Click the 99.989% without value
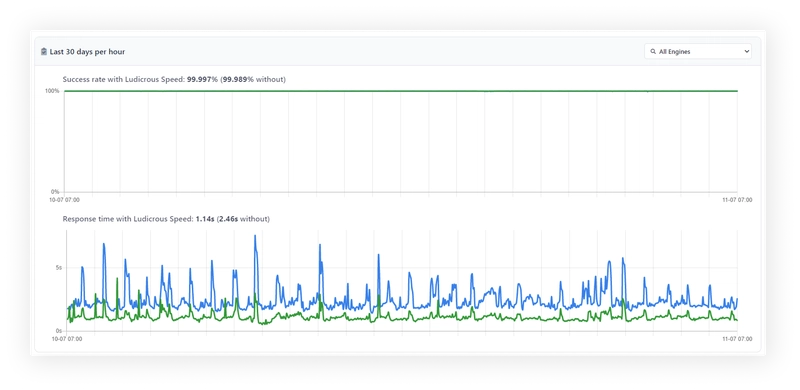This screenshot has width=800, height=390. point(238,80)
